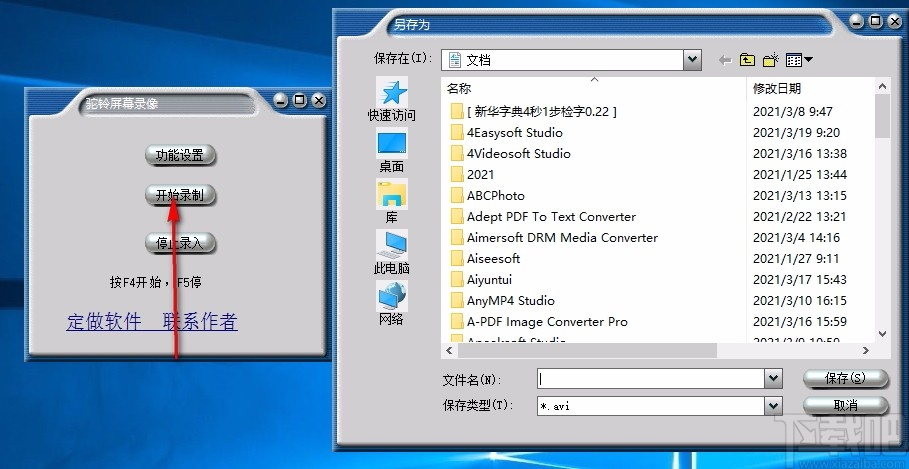Close the 驼铃屏幕录像 window

point(319,101)
